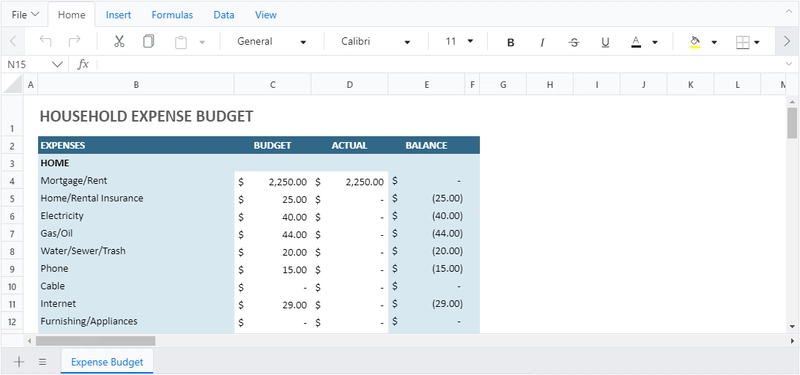Open the File menu
This screenshot has height=375, width=800.
25,15
